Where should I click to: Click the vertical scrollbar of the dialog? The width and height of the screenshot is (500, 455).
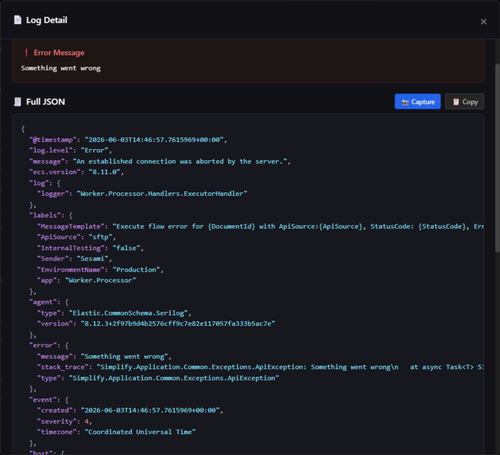coord(497,157)
